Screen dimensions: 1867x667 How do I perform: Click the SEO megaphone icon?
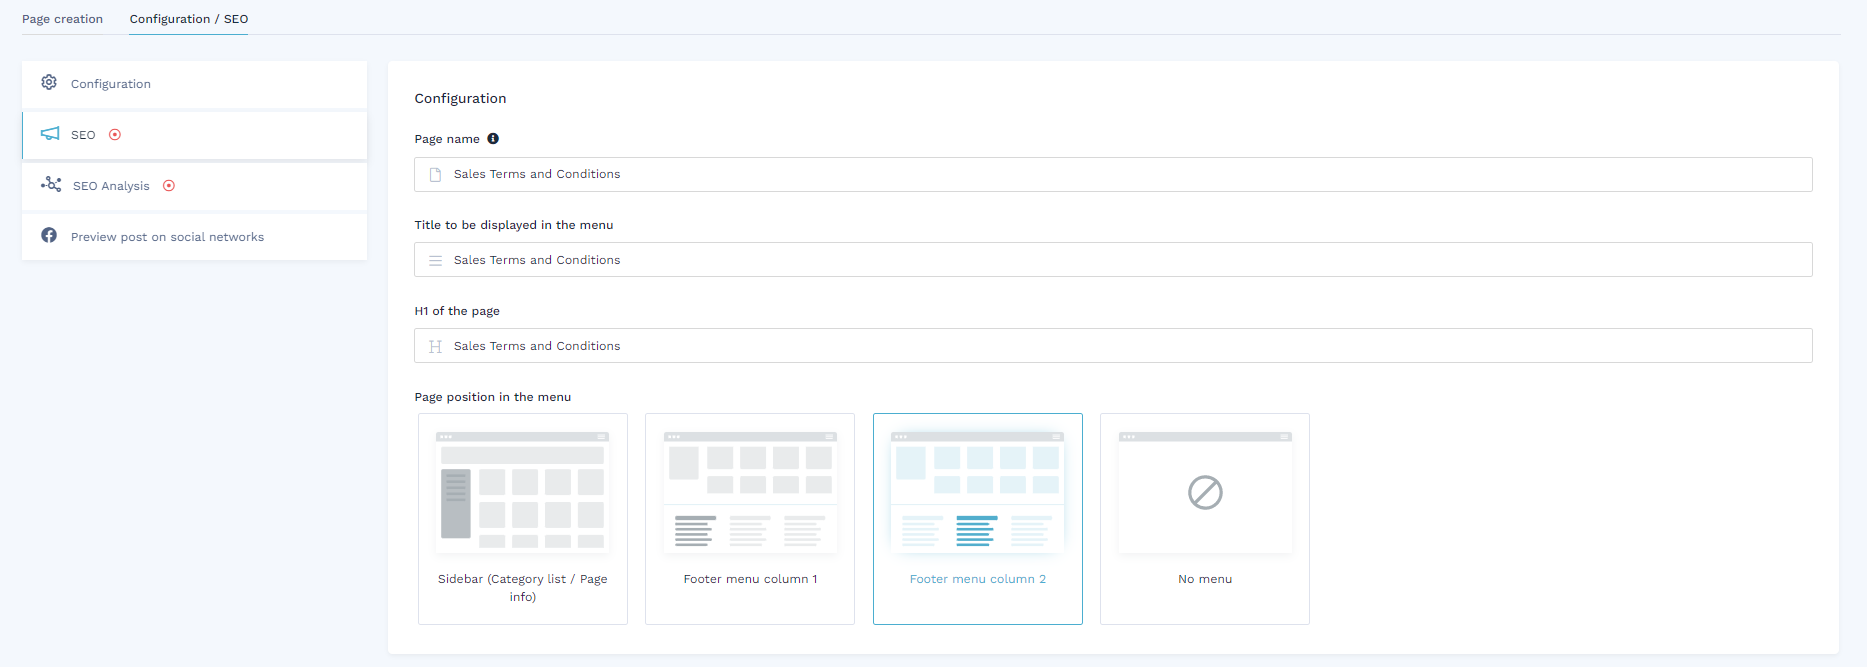click(50, 134)
